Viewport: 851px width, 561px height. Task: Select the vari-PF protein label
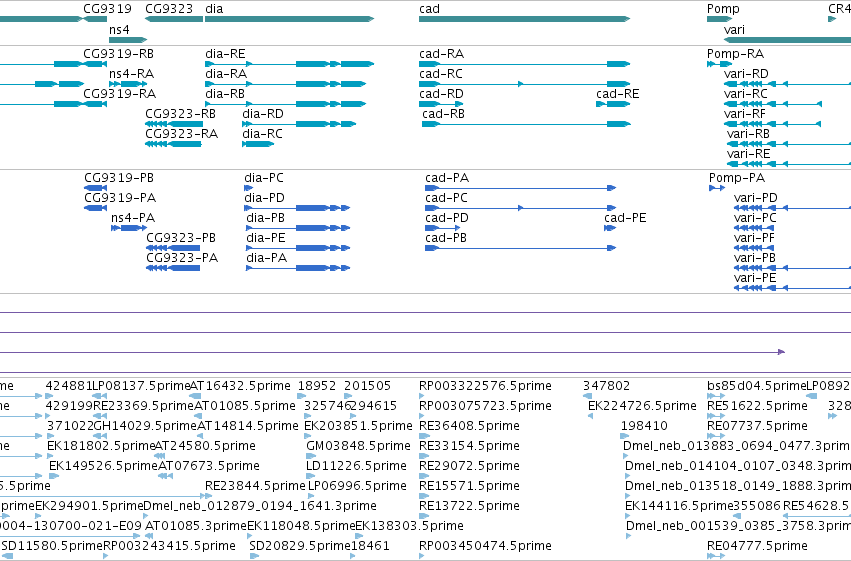[x=754, y=238]
